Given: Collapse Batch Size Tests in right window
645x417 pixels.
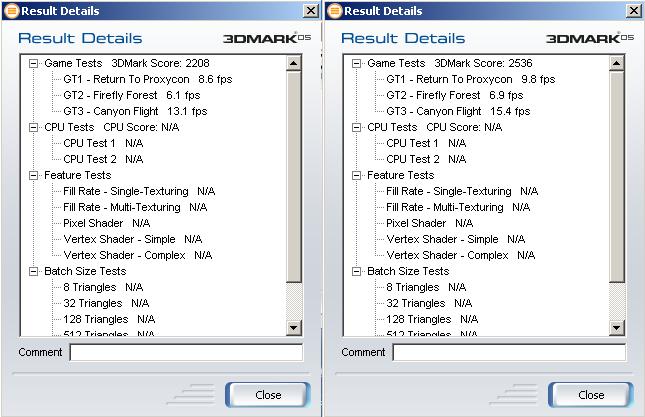Looking at the screenshot, I should 356,271.
